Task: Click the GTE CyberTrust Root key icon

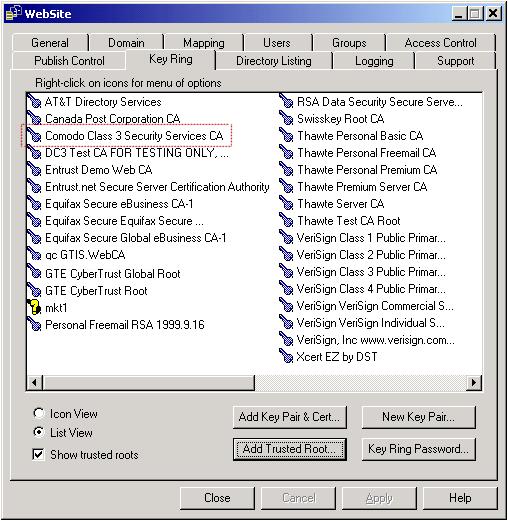Action: [34, 290]
